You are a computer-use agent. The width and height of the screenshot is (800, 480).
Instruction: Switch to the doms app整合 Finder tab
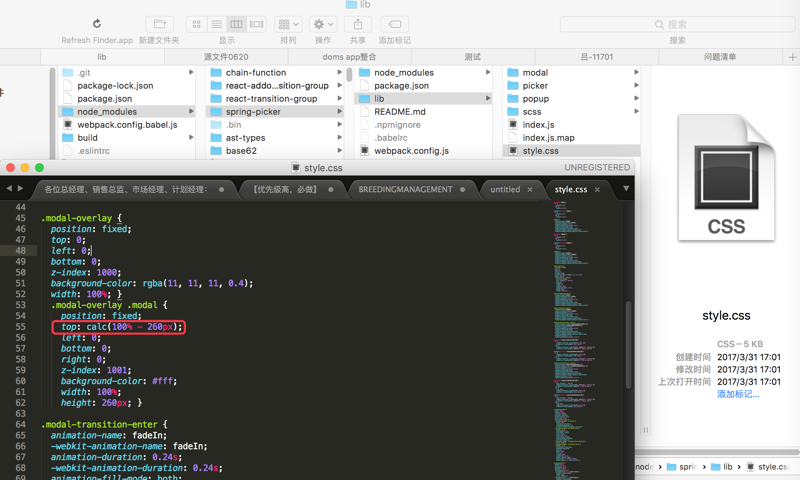click(349, 57)
